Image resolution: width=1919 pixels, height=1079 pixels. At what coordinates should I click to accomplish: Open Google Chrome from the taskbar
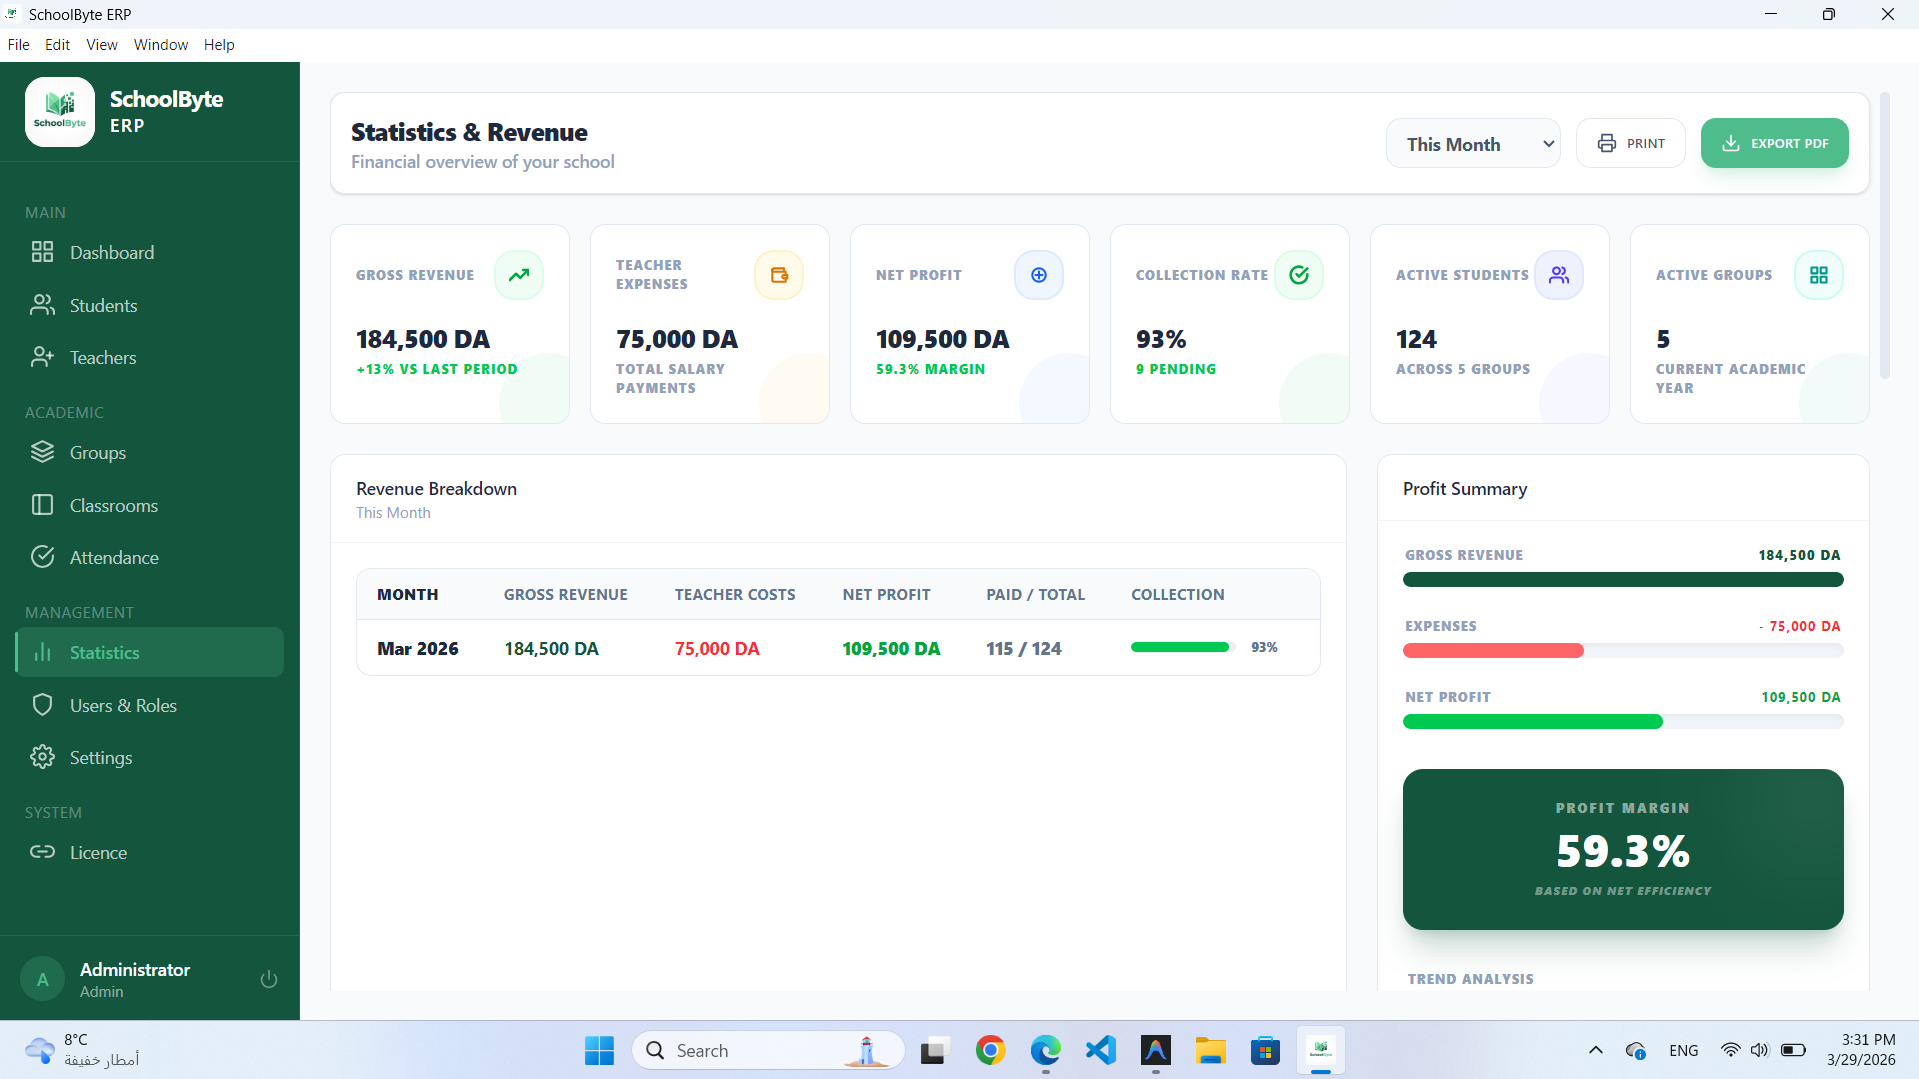click(x=990, y=1051)
